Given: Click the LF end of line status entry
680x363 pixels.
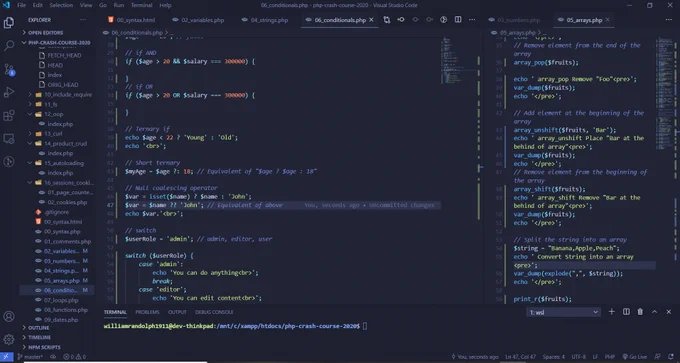Looking at the screenshot, I should [x=596, y=357].
